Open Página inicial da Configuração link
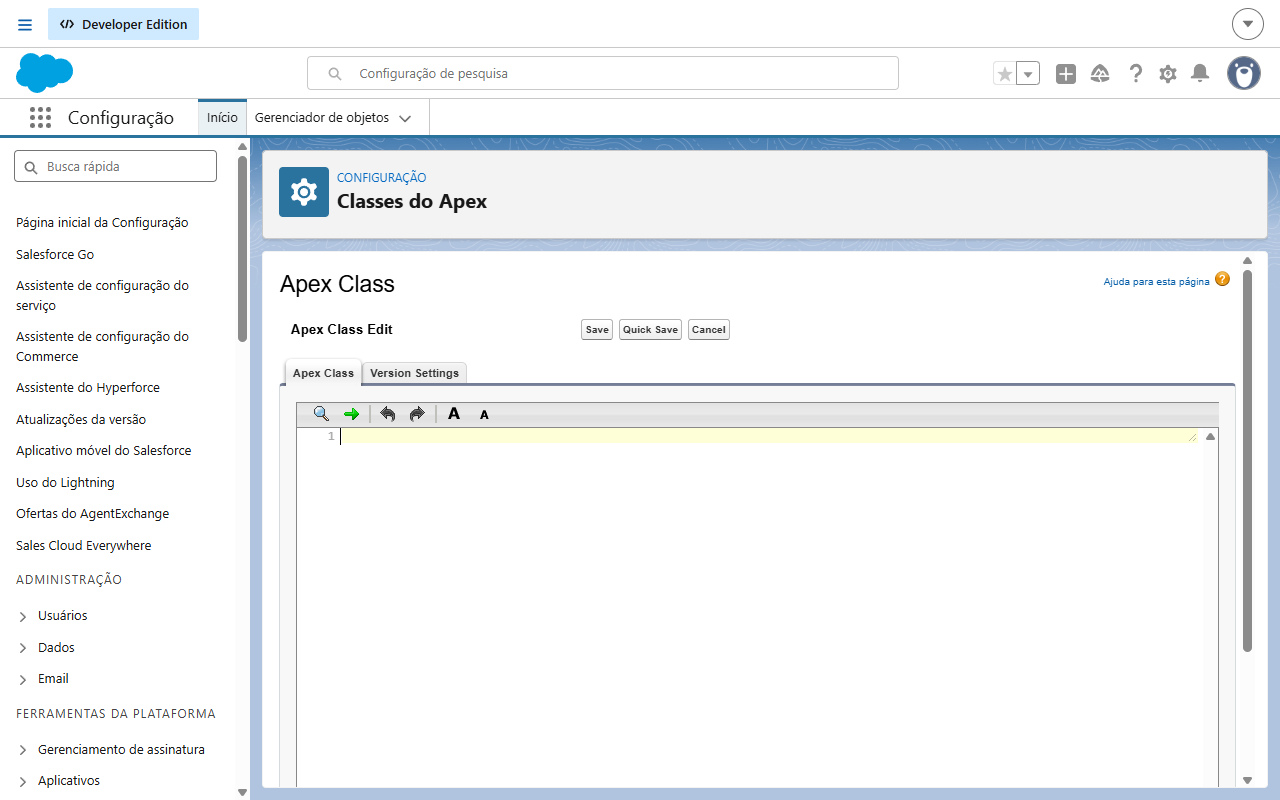The image size is (1280, 800). (x=102, y=223)
